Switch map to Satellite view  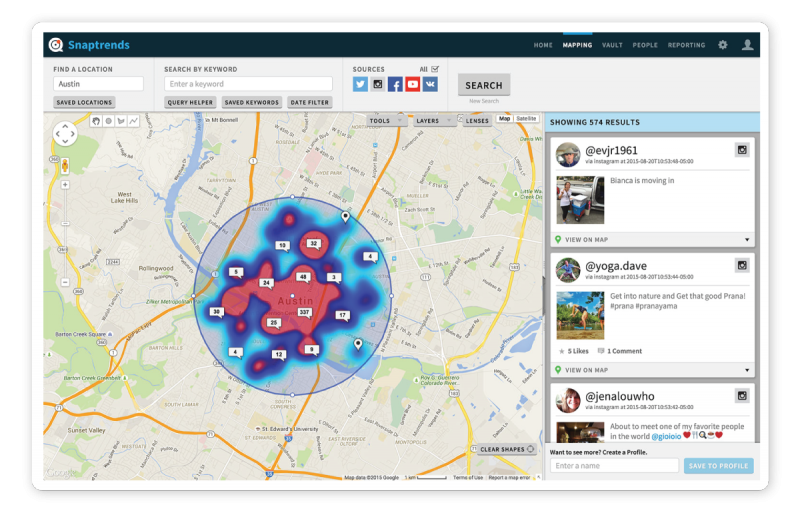tap(526, 119)
